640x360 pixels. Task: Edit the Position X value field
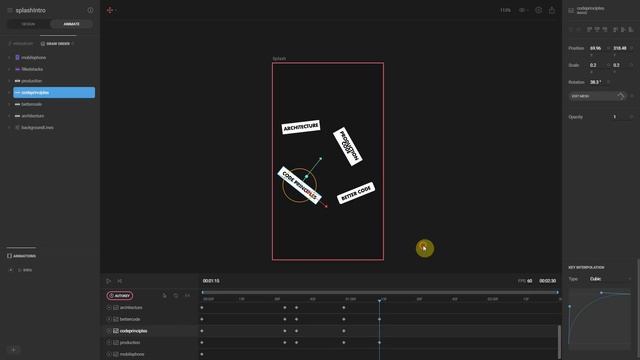point(596,48)
